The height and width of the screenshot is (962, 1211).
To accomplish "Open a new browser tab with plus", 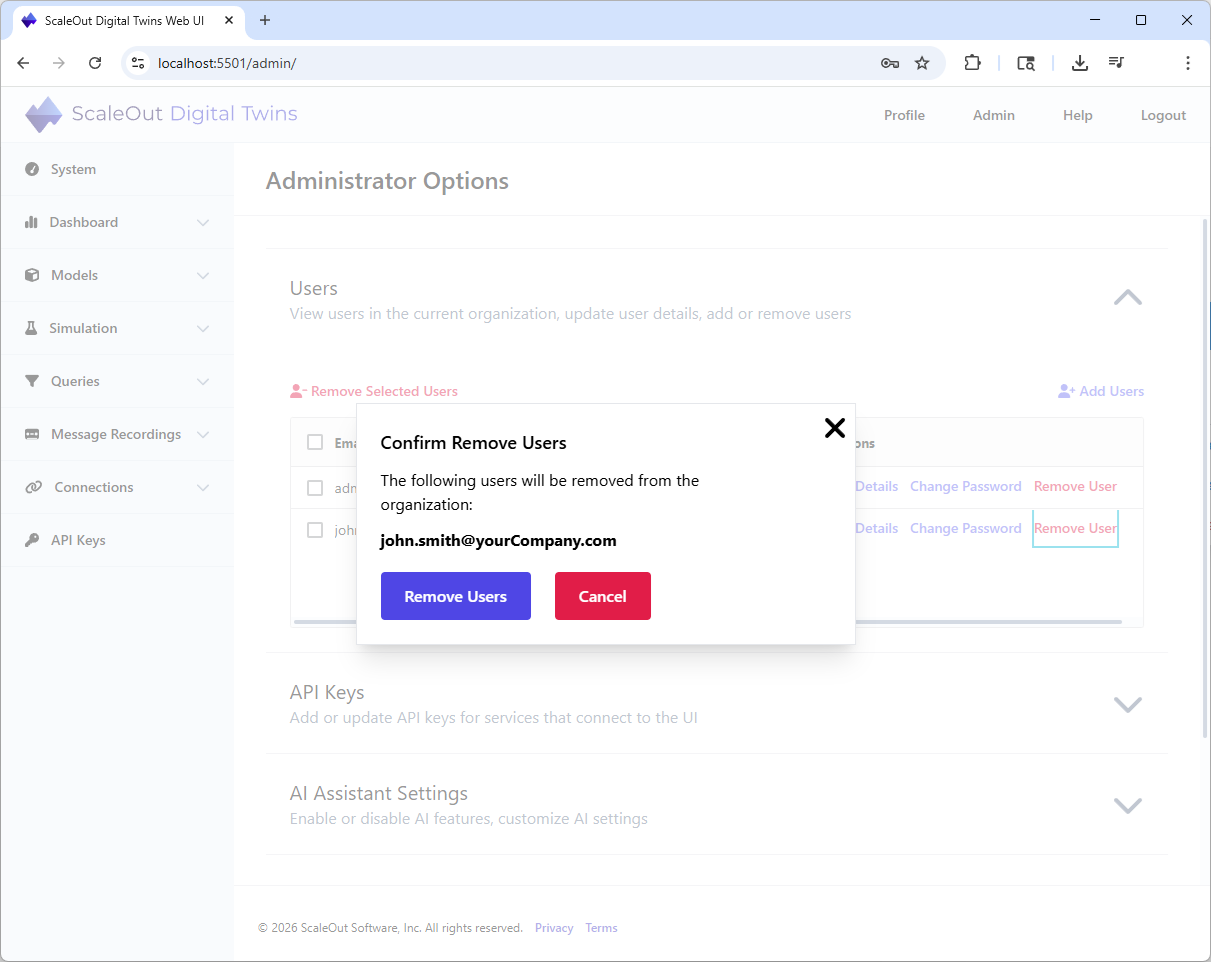I will 265,20.
